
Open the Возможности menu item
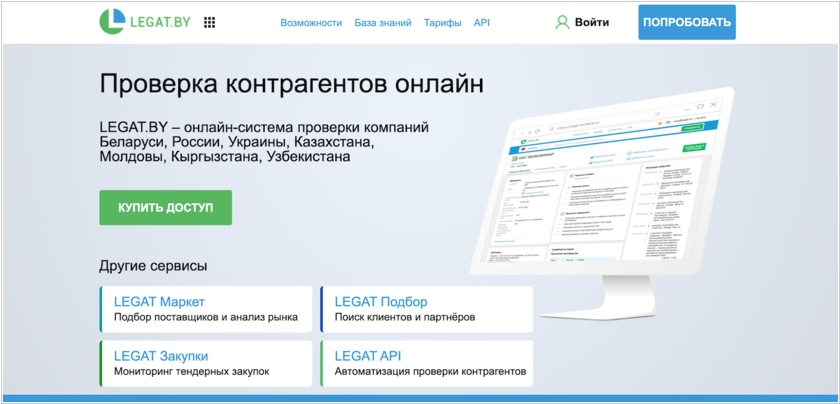(311, 23)
